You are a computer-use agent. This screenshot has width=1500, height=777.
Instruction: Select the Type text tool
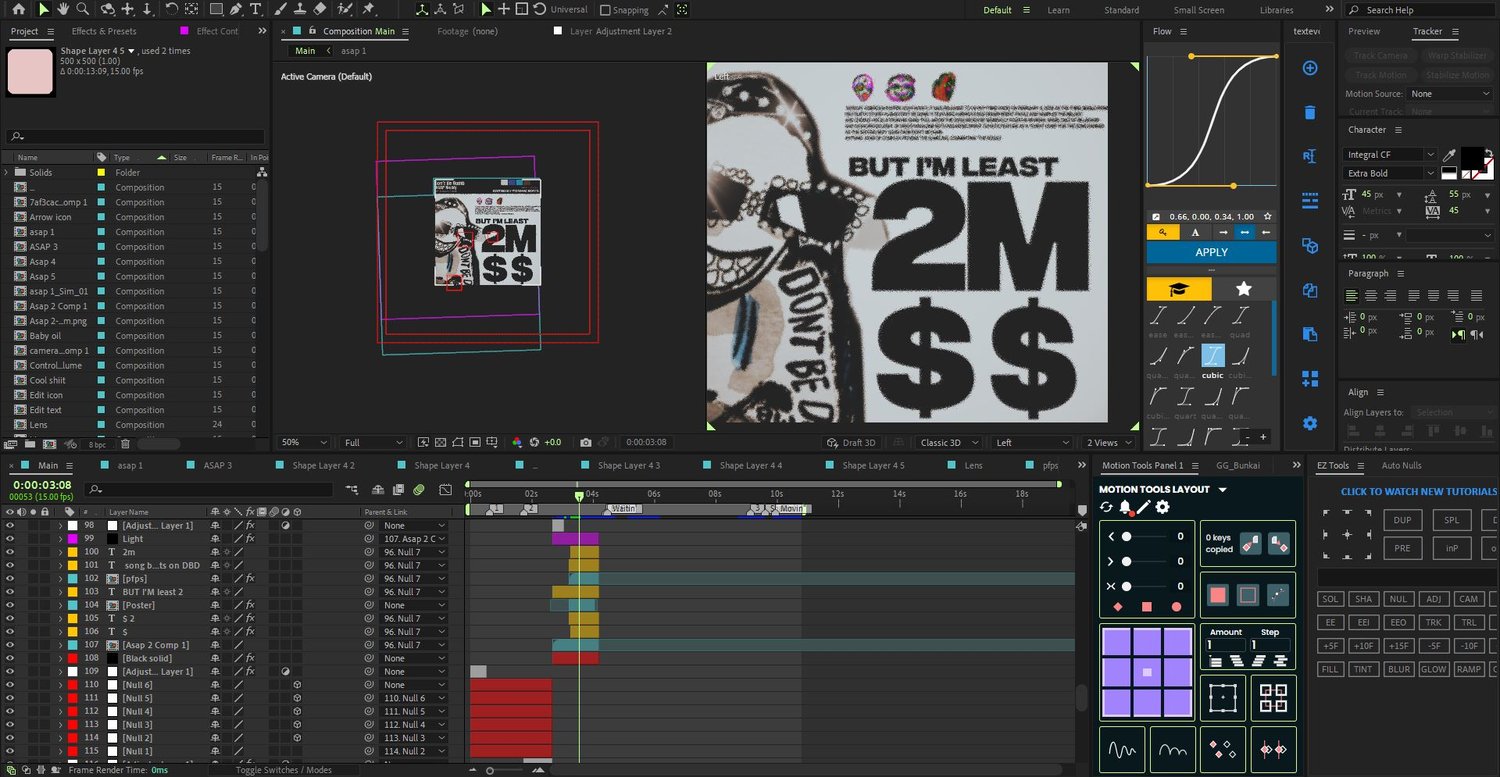pyautogui.click(x=256, y=9)
